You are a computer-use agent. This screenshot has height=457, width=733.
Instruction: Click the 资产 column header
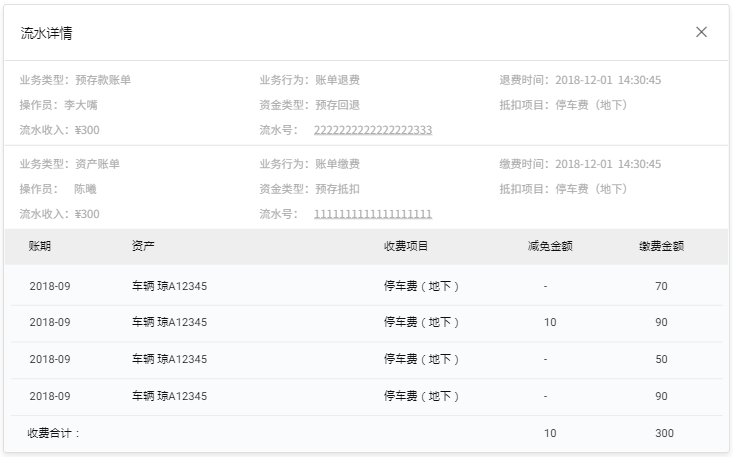click(x=143, y=246)
